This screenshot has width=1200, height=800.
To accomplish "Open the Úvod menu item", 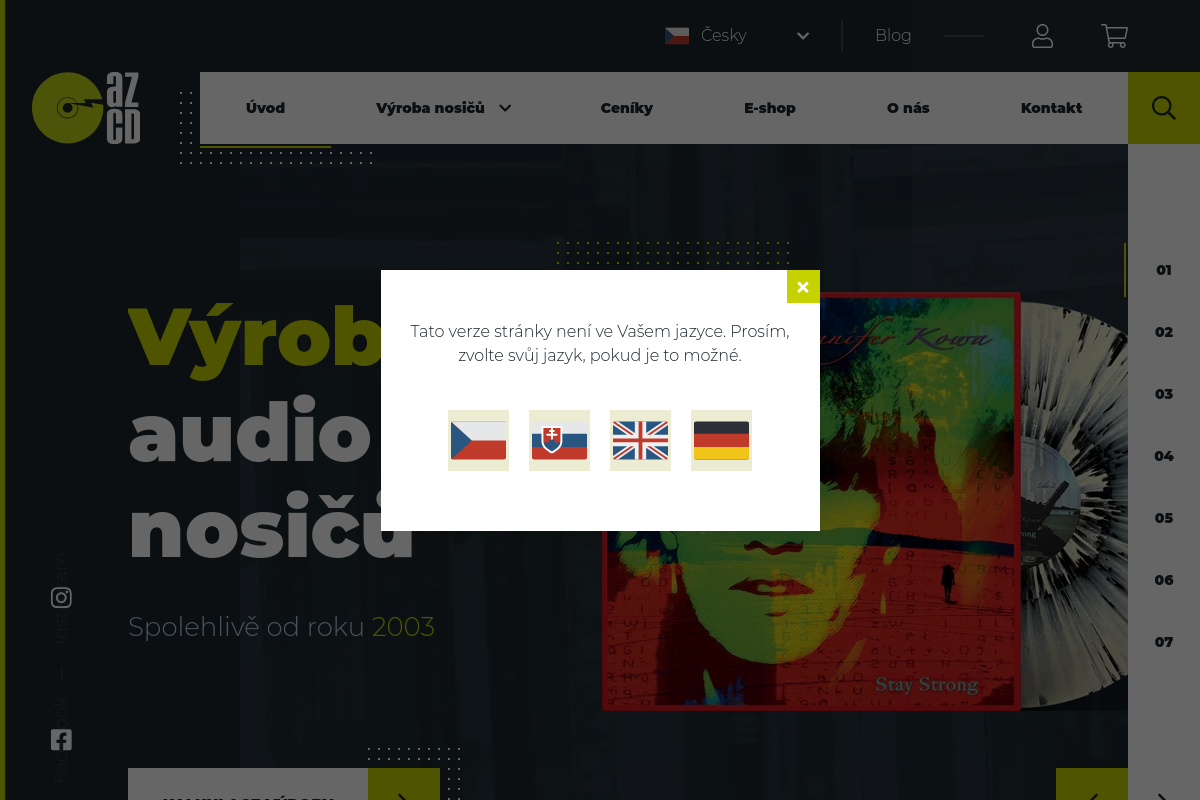I will click(265, 108).
